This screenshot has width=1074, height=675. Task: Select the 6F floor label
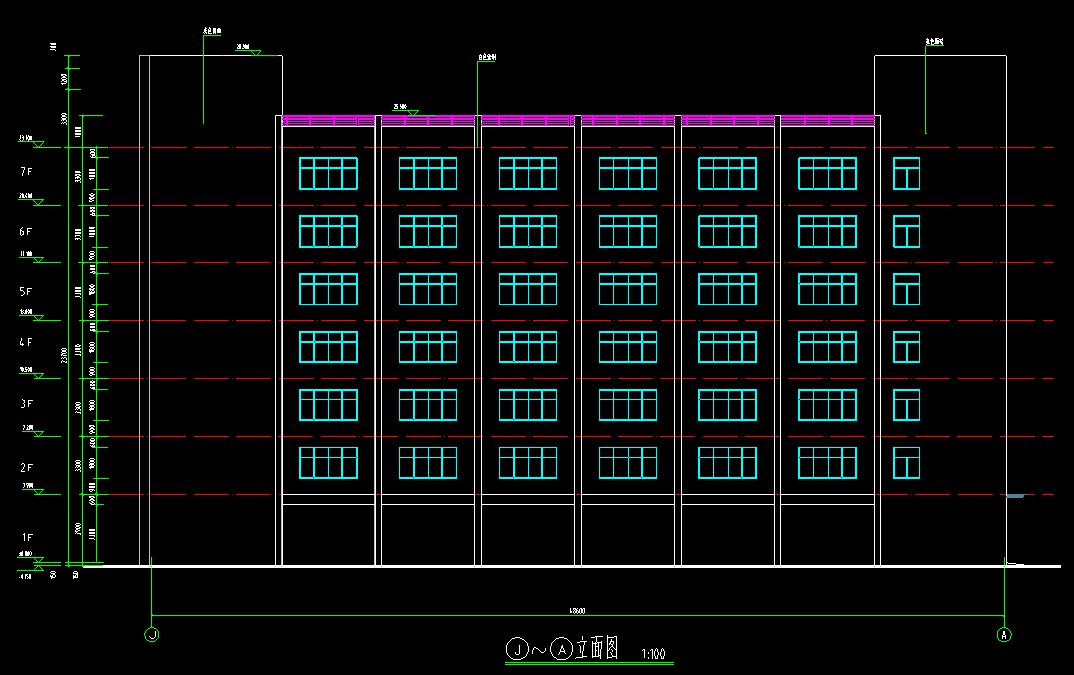(27, 232)
